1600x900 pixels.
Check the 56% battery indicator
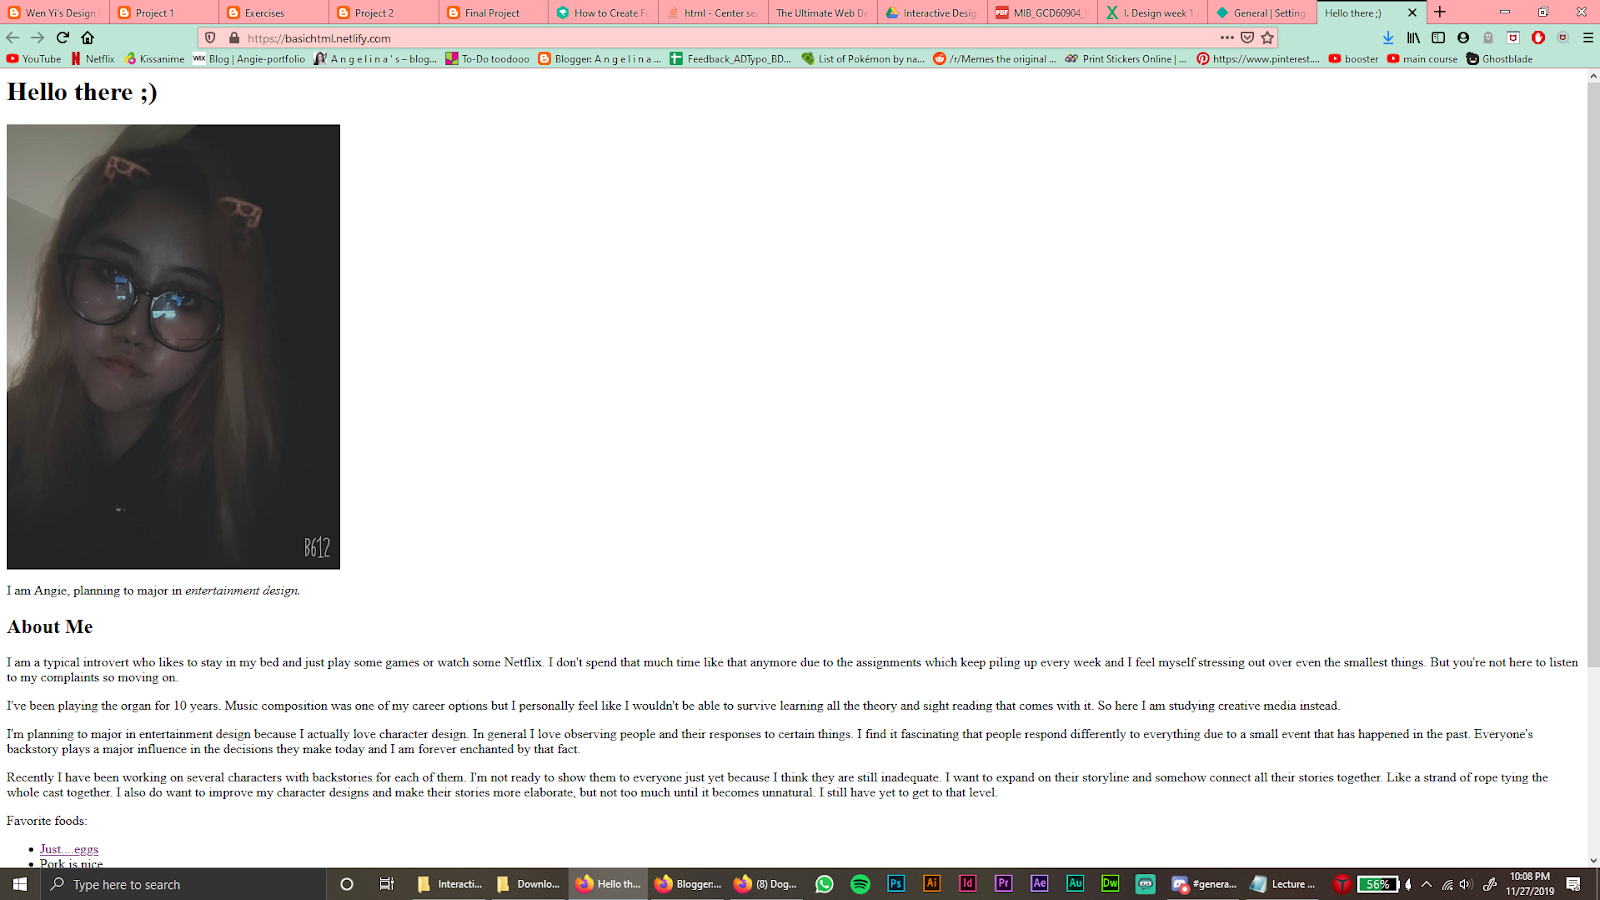coord(1377,884)
